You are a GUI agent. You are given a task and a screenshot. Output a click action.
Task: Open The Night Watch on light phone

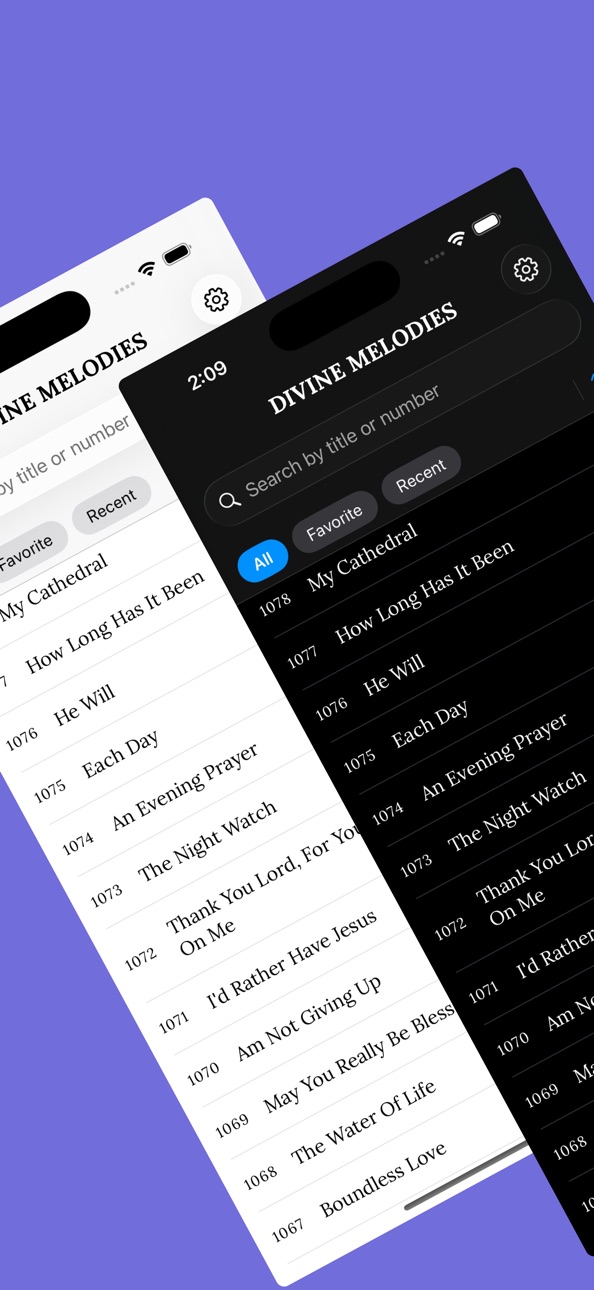[208, 841]
